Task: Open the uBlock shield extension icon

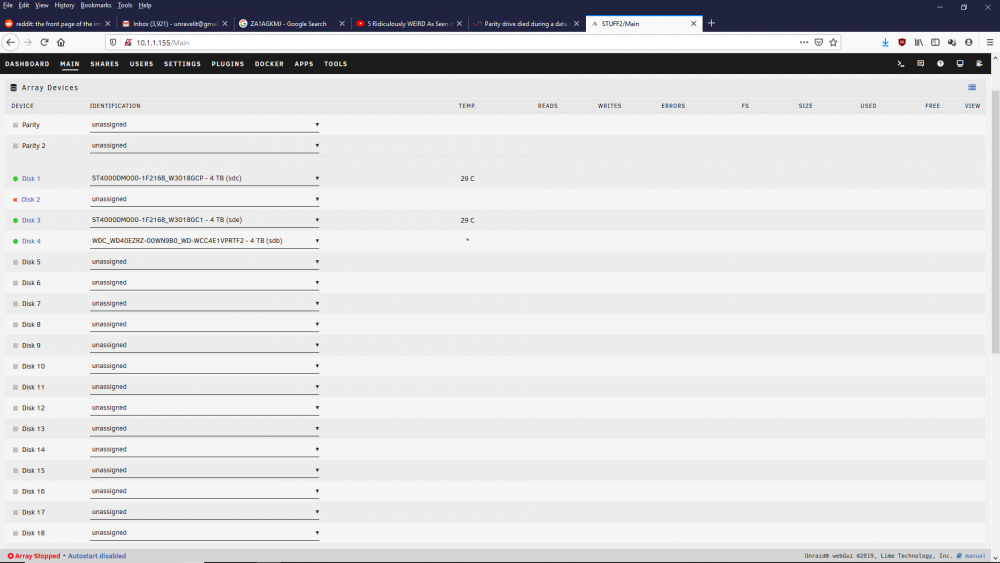Action: pyautogui.click(x=902, y=42)
